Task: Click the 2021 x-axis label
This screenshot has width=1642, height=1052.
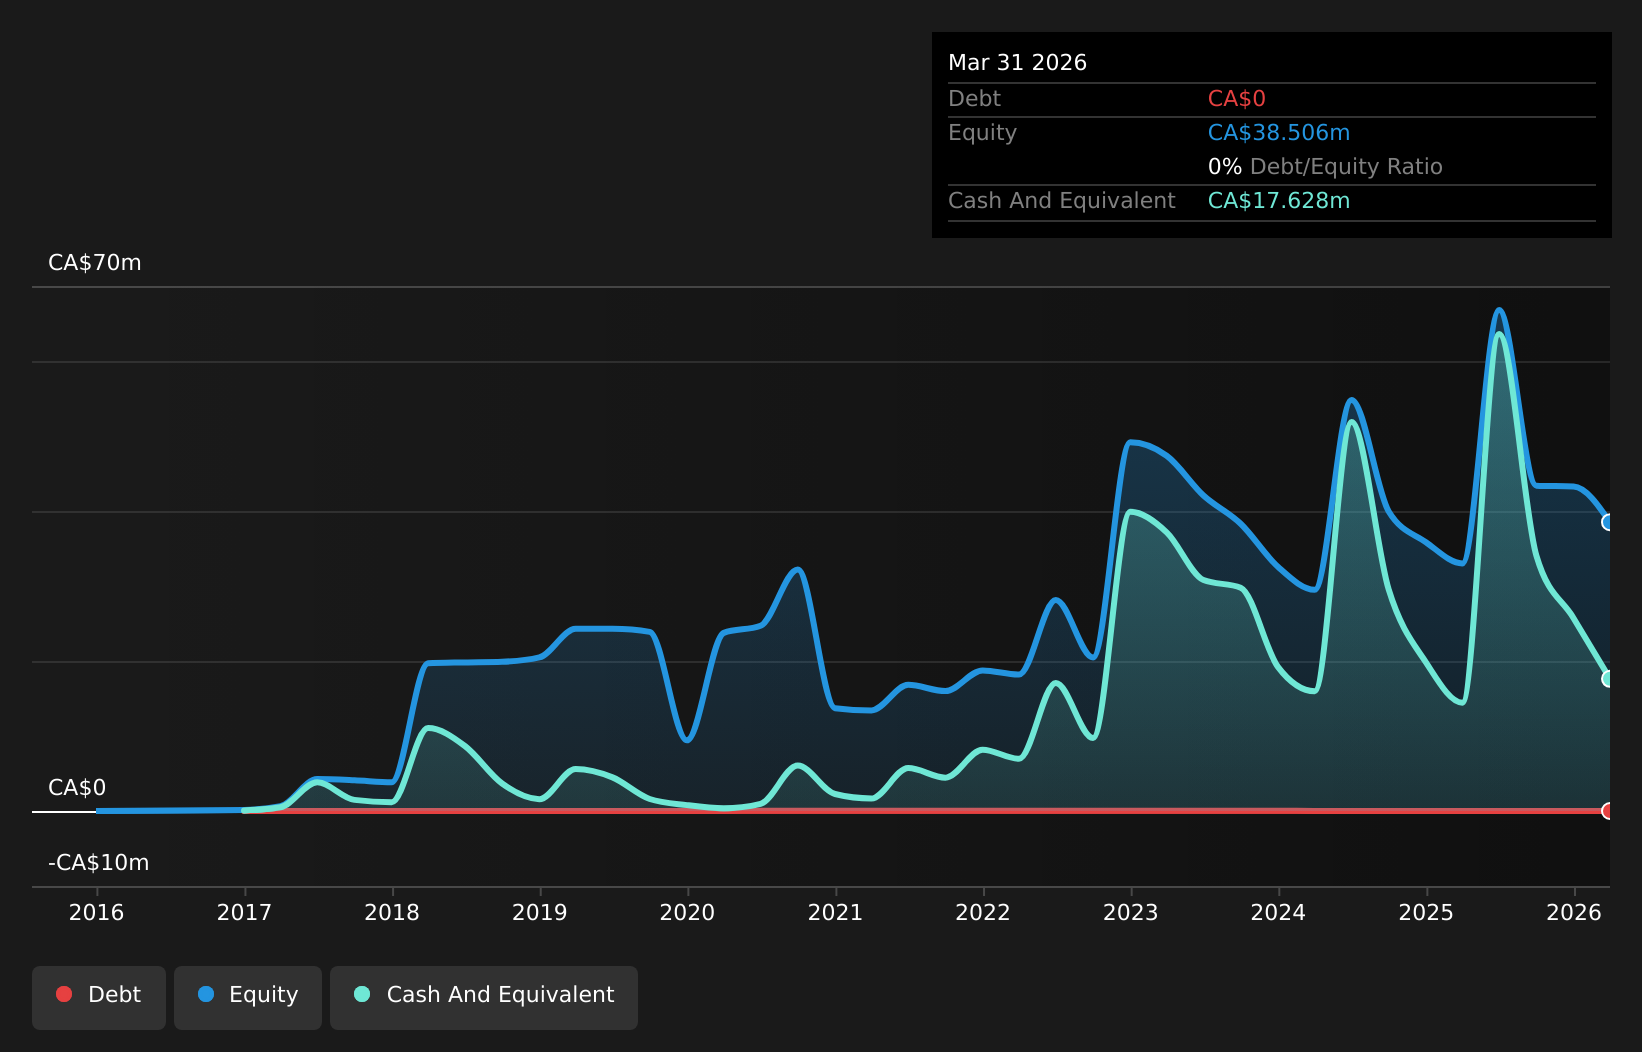Action: coord(836,912)
